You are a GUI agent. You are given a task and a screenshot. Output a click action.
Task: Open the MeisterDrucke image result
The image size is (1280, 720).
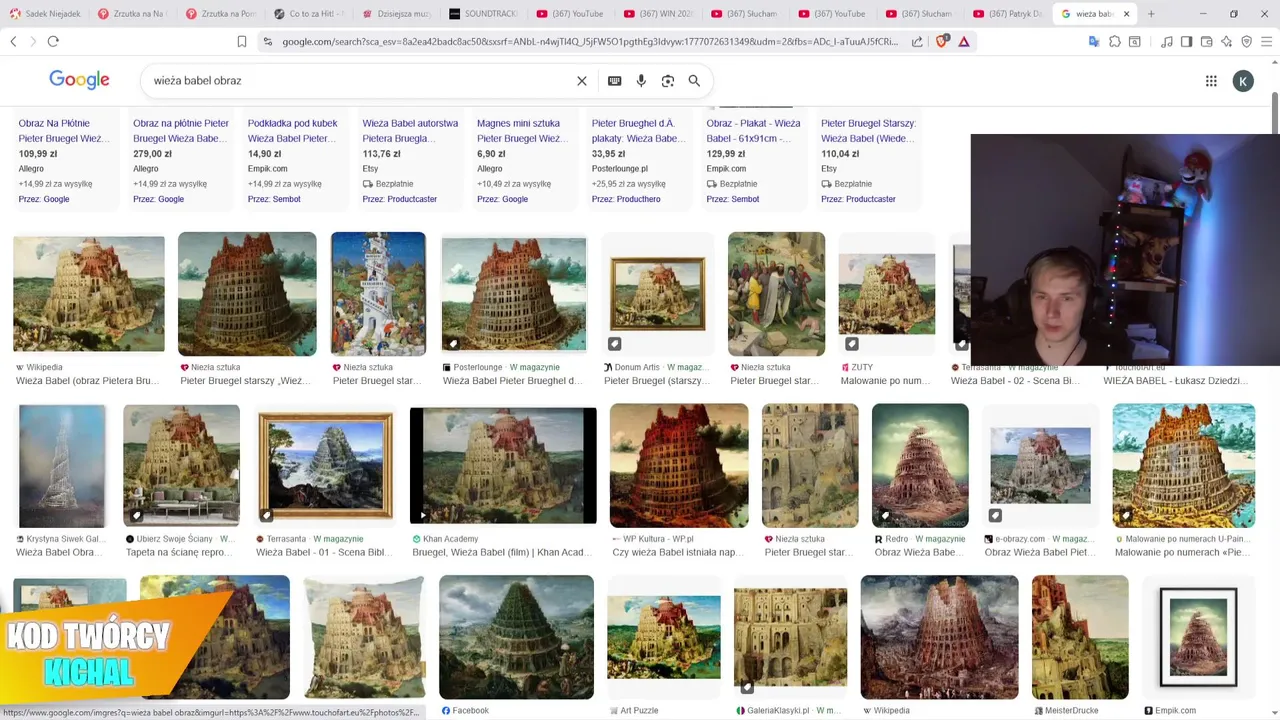(1080, 637)
